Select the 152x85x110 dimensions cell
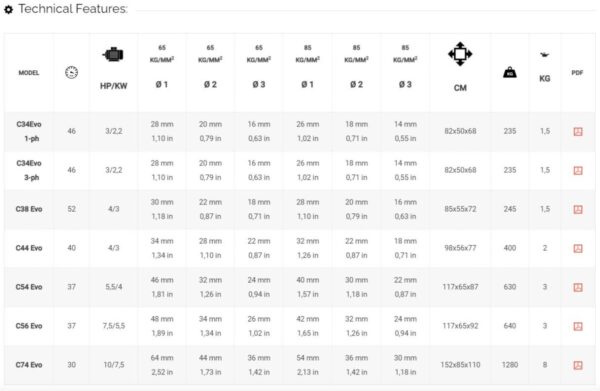The width and height of the screenshot is (600, 391). [460, 365]
